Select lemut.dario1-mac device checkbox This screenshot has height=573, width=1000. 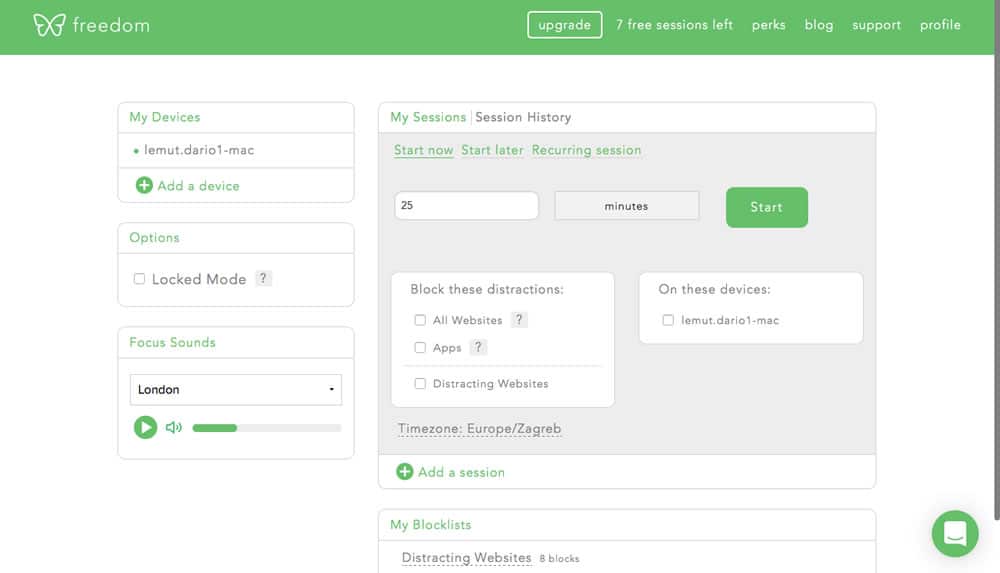668,320
